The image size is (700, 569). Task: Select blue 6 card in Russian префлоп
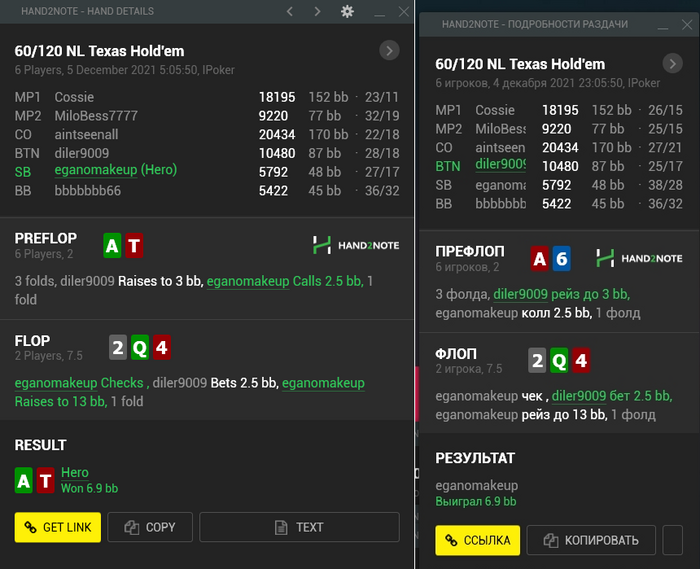(562, 258)
